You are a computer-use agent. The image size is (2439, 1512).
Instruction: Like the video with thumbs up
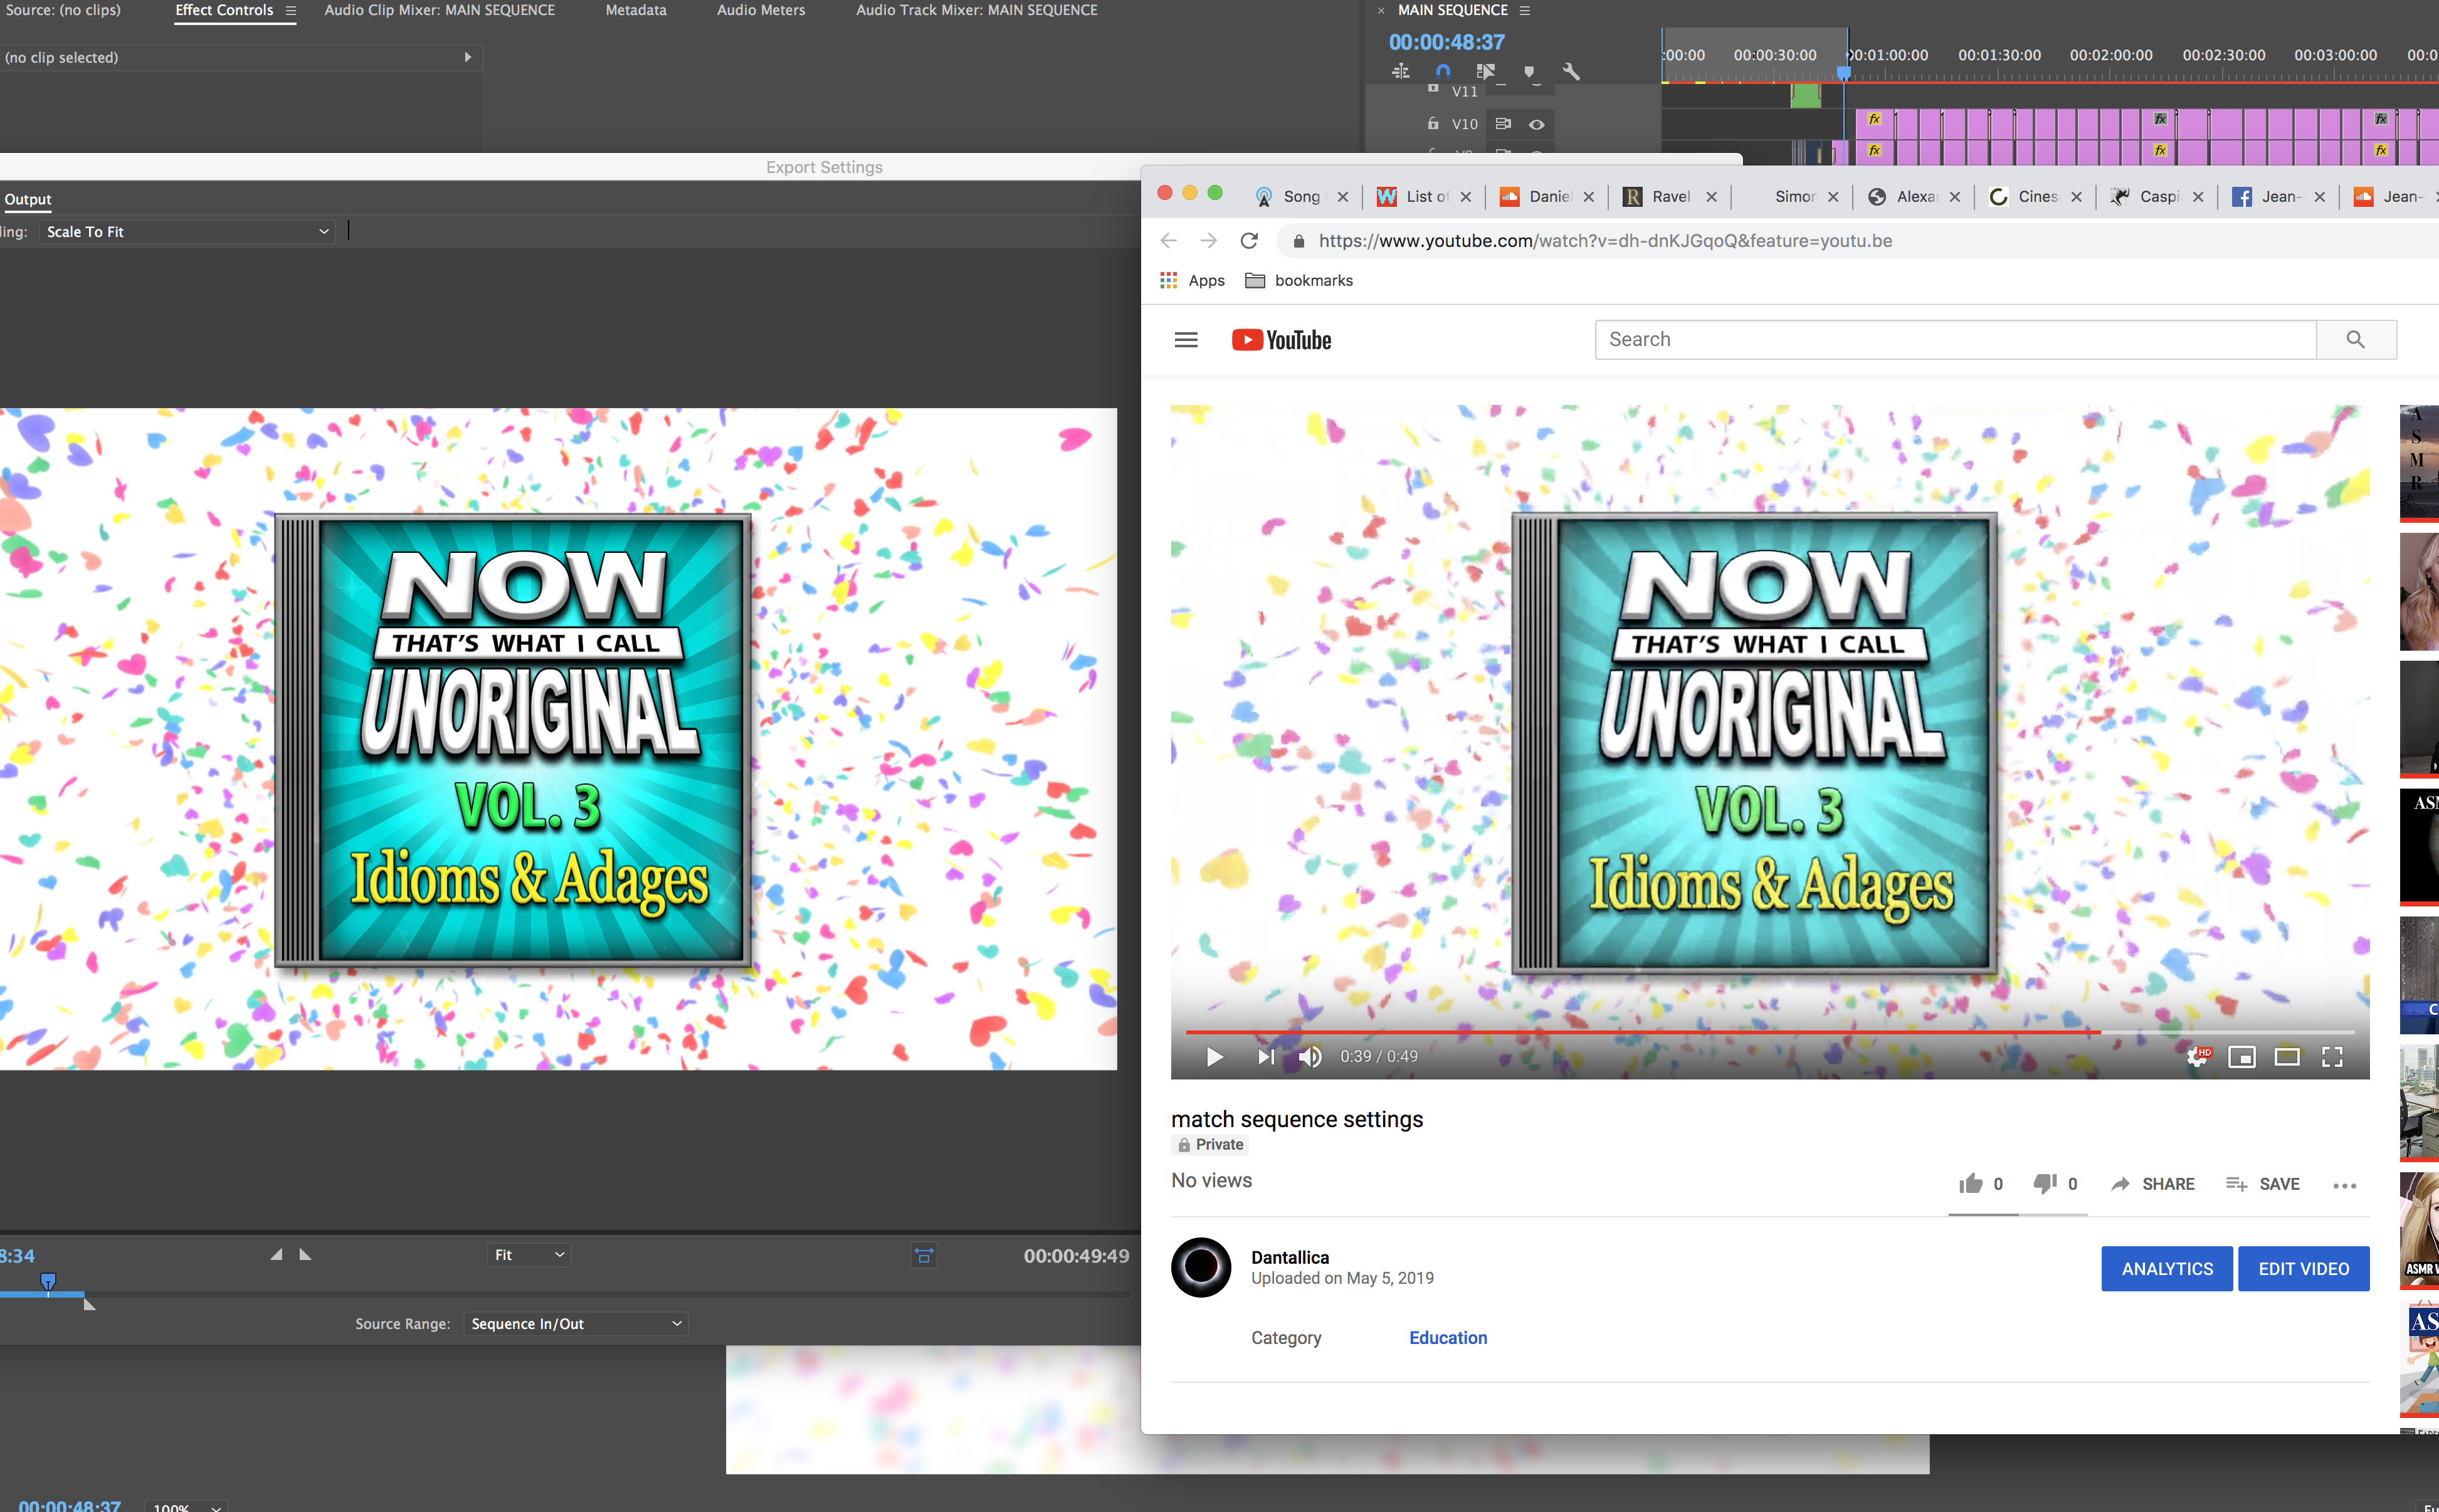point(1970,1183)
